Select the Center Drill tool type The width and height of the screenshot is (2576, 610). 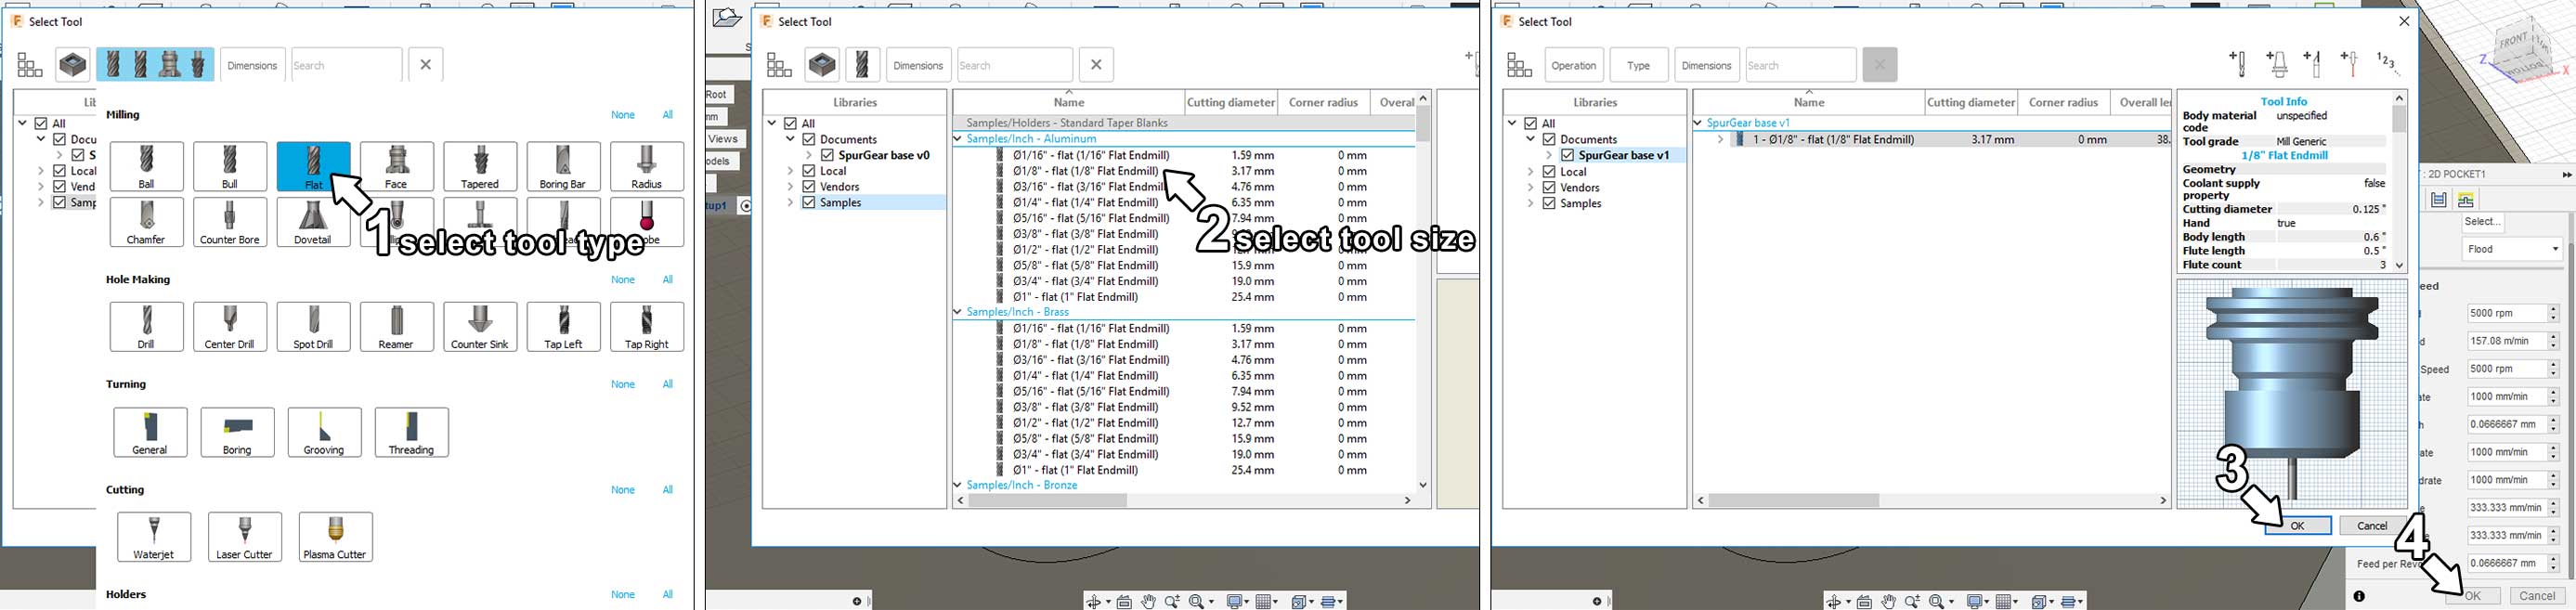coord(230,327)
